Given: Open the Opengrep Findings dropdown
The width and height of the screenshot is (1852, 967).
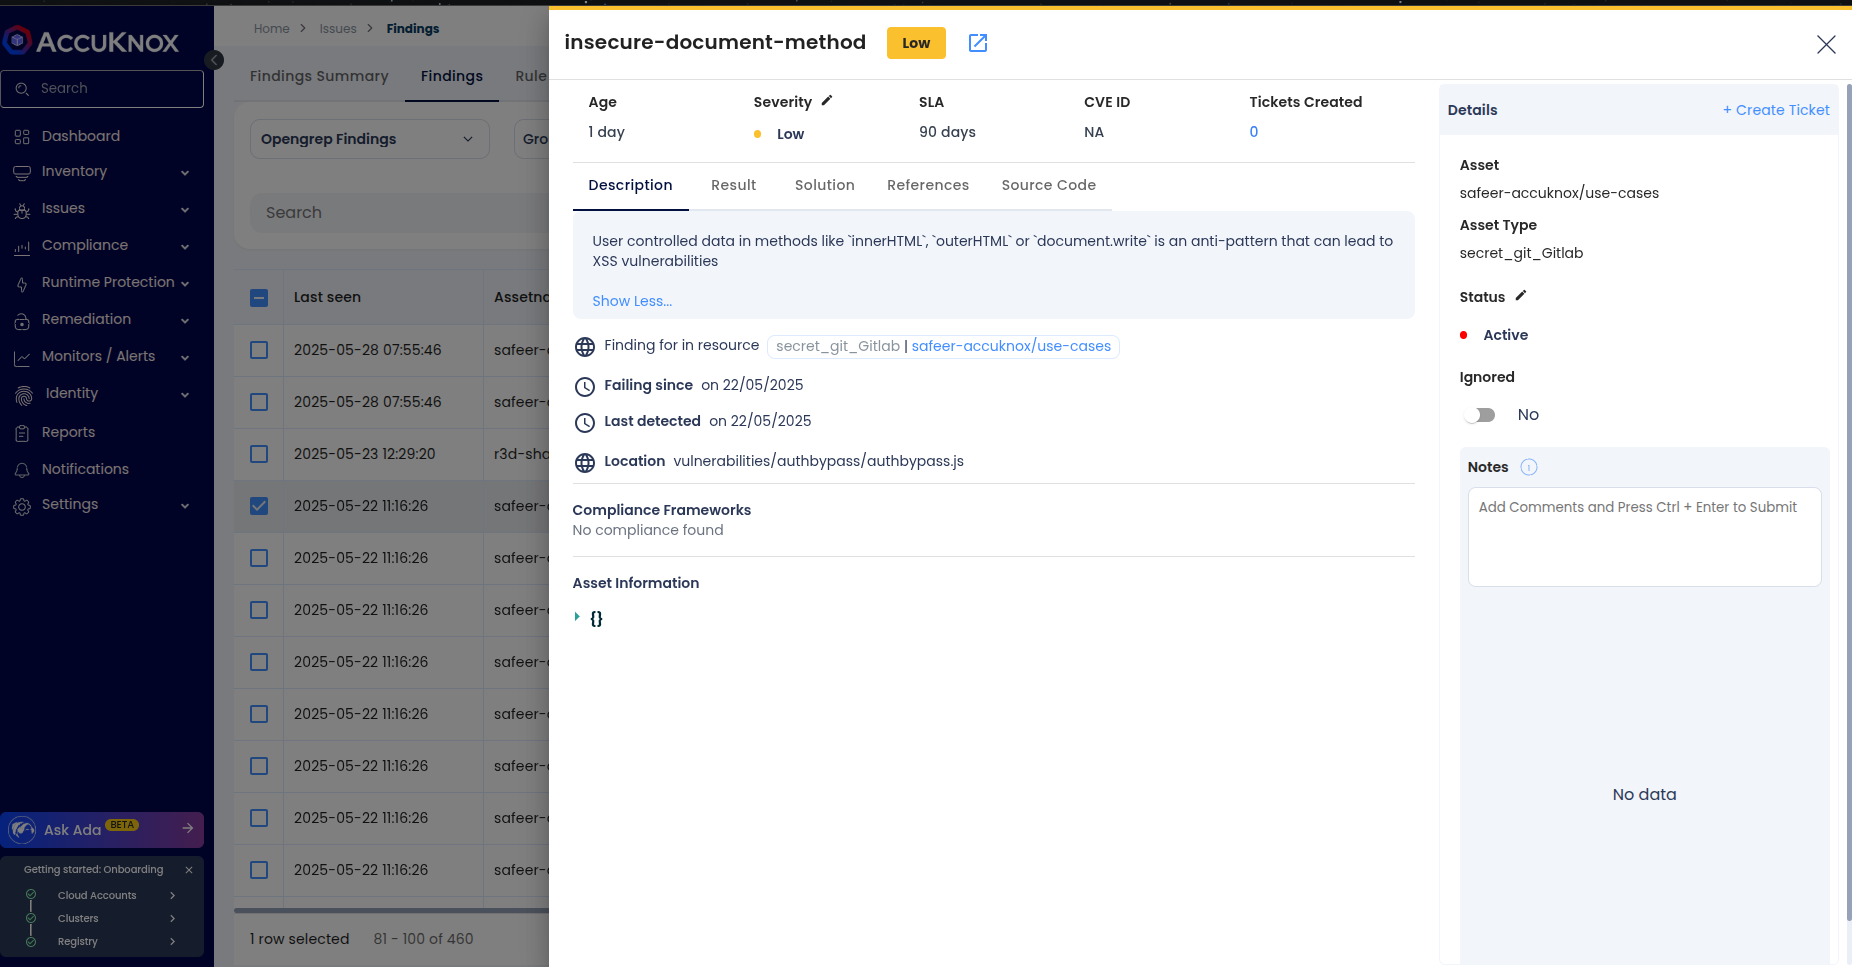Looking at the screenshot, I should coord(369,139).
